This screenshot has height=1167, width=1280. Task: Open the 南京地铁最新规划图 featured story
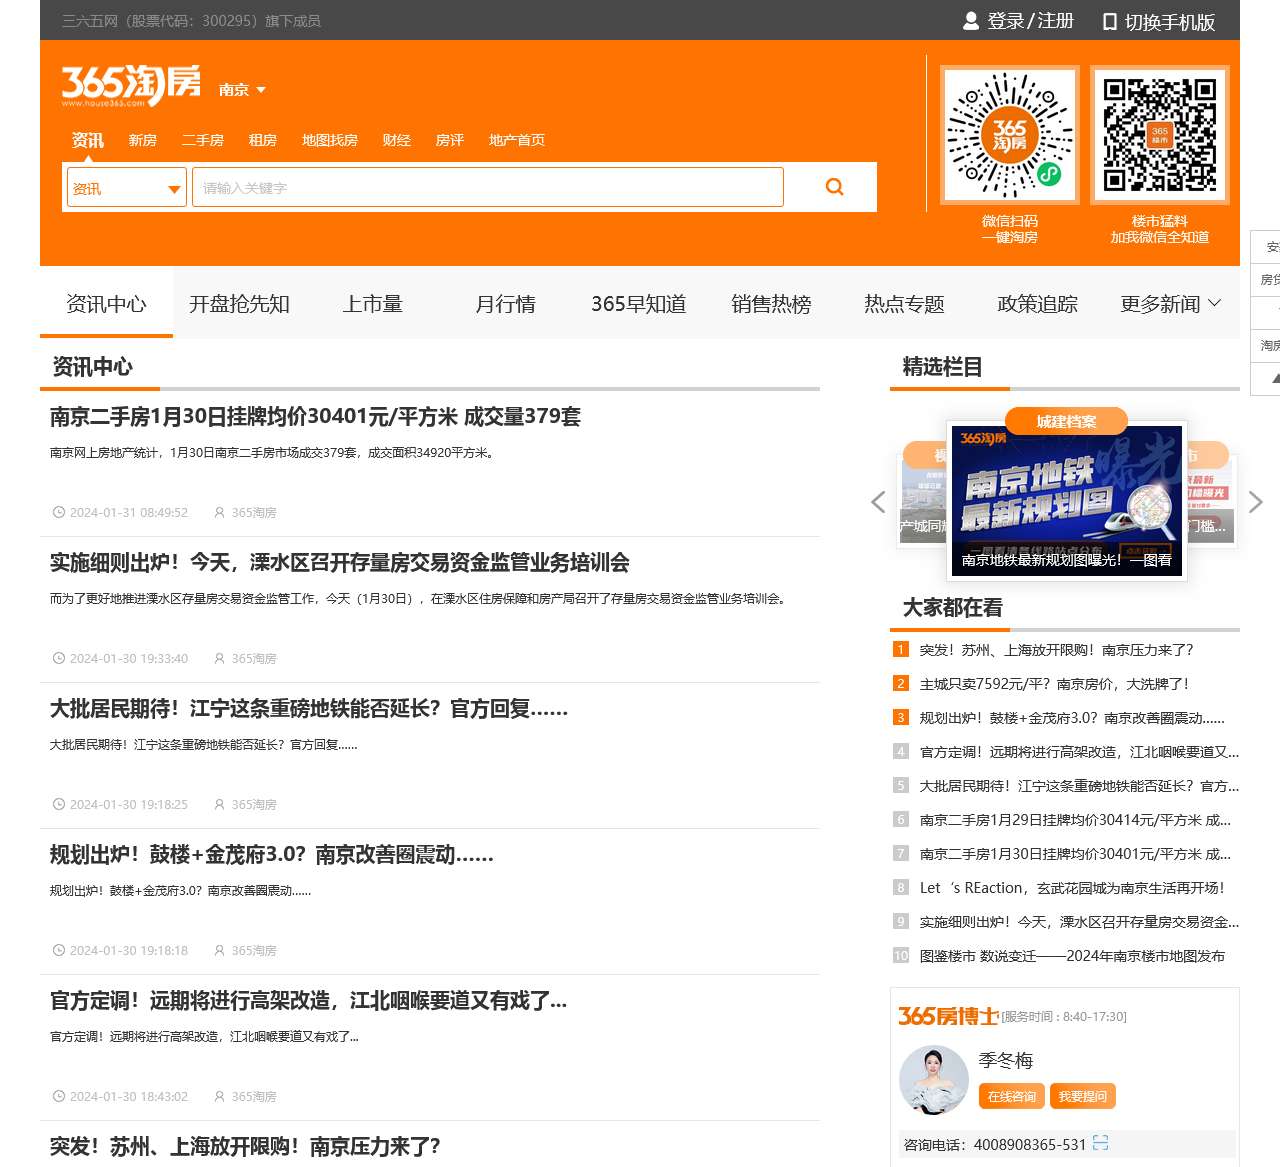coord(1065,498)
